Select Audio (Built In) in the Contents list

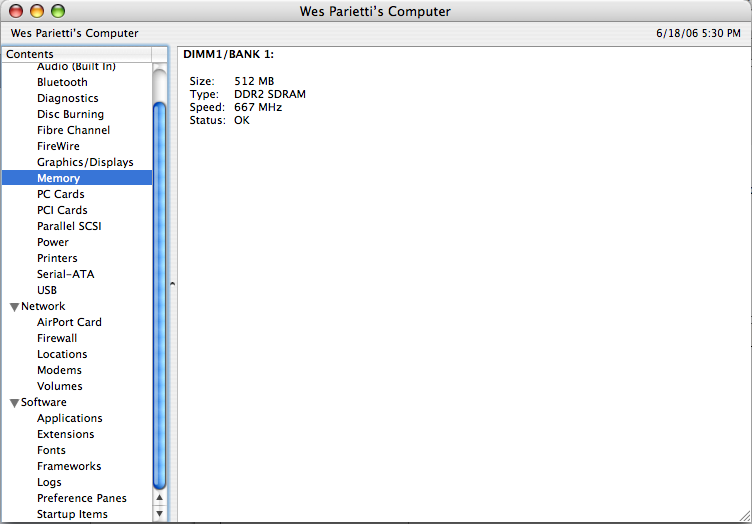click(76, 67)
